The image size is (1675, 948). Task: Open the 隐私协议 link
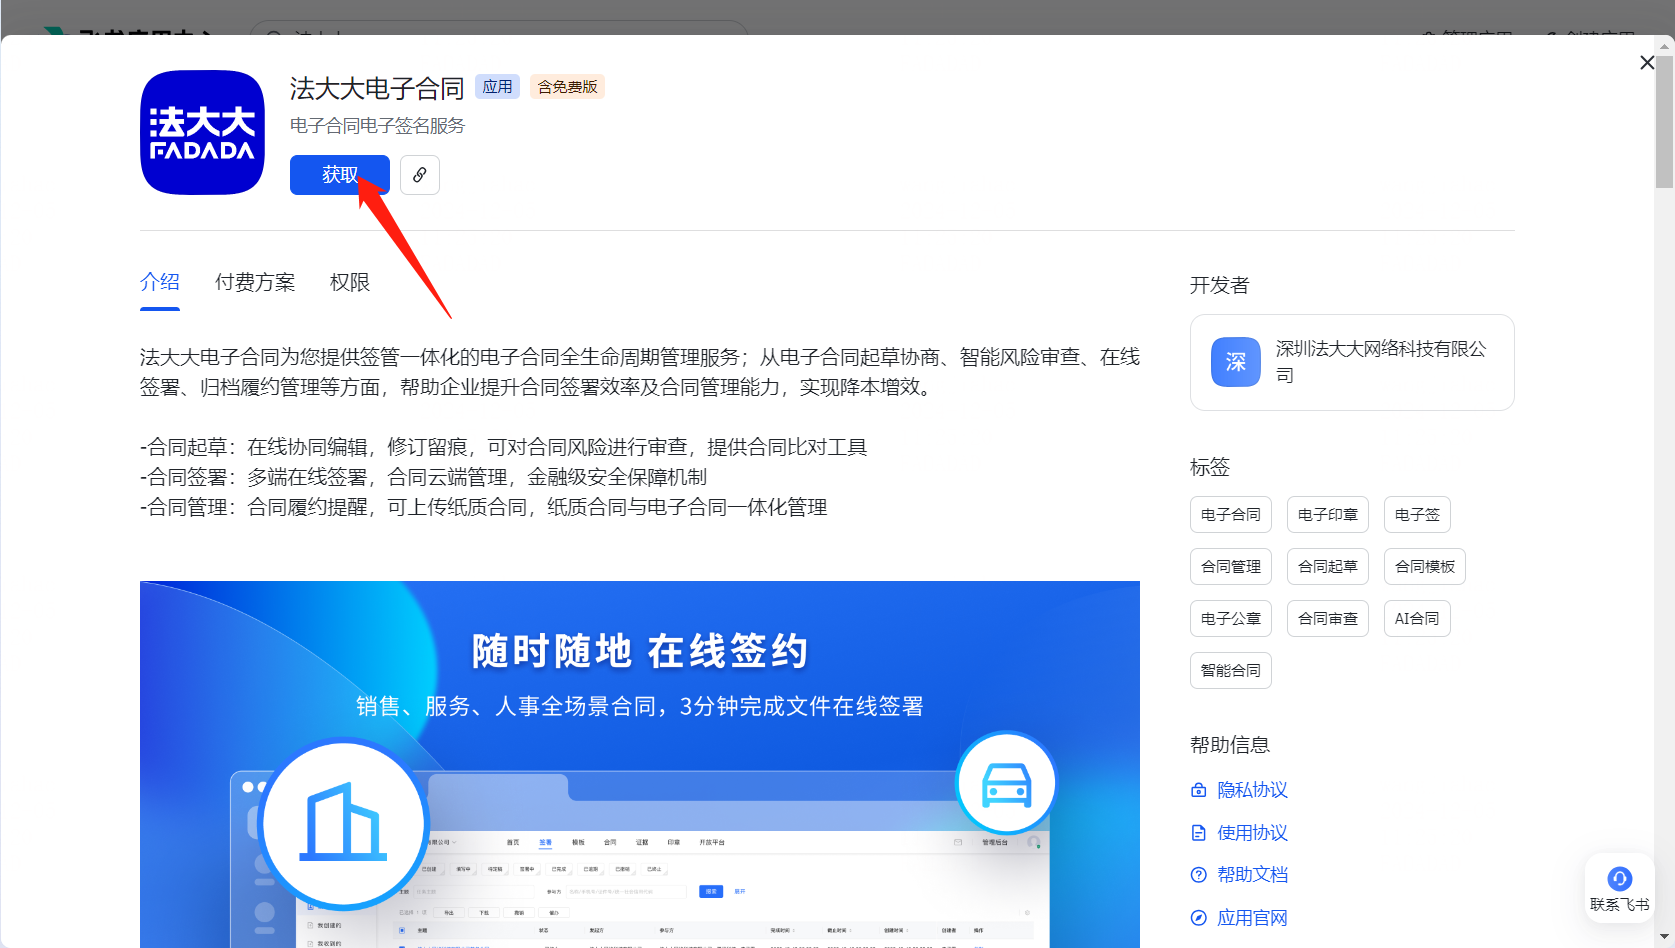pos(1252,790)
